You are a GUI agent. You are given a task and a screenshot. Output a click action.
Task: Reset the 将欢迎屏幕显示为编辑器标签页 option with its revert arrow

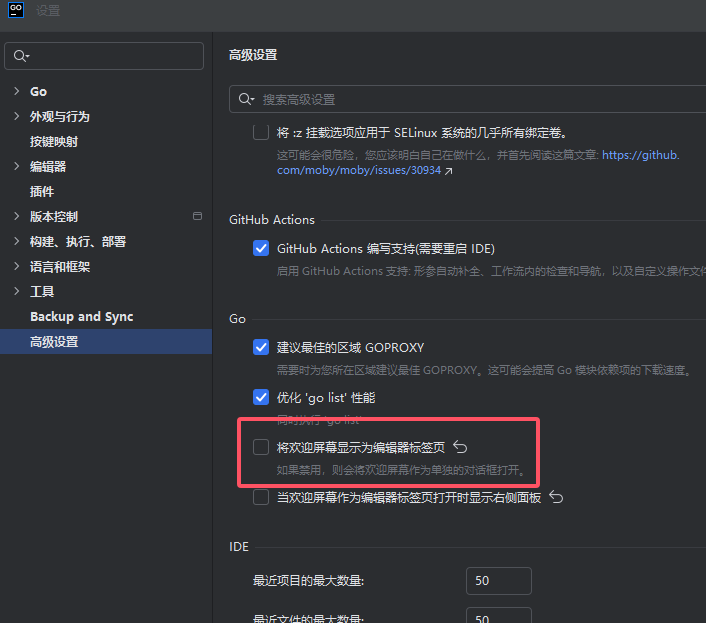tap(461, 447)
